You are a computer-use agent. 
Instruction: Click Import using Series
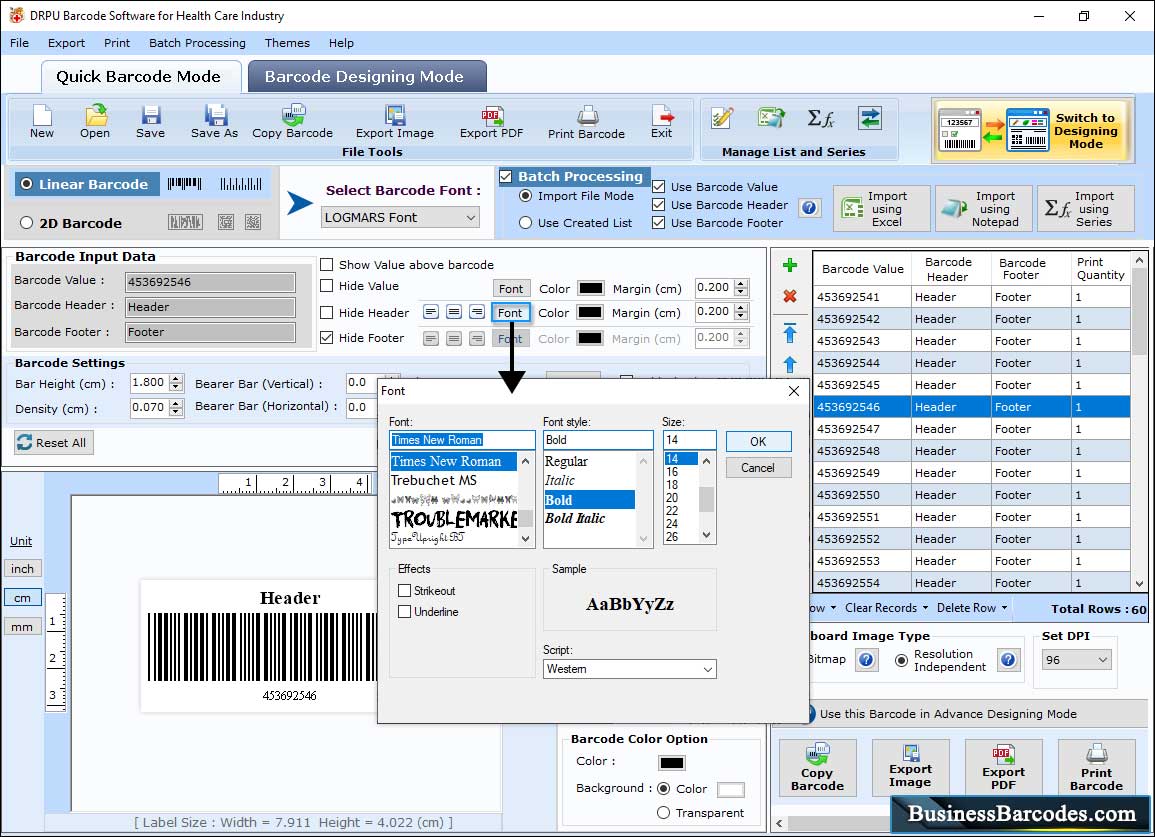[x=1086, y=209]
